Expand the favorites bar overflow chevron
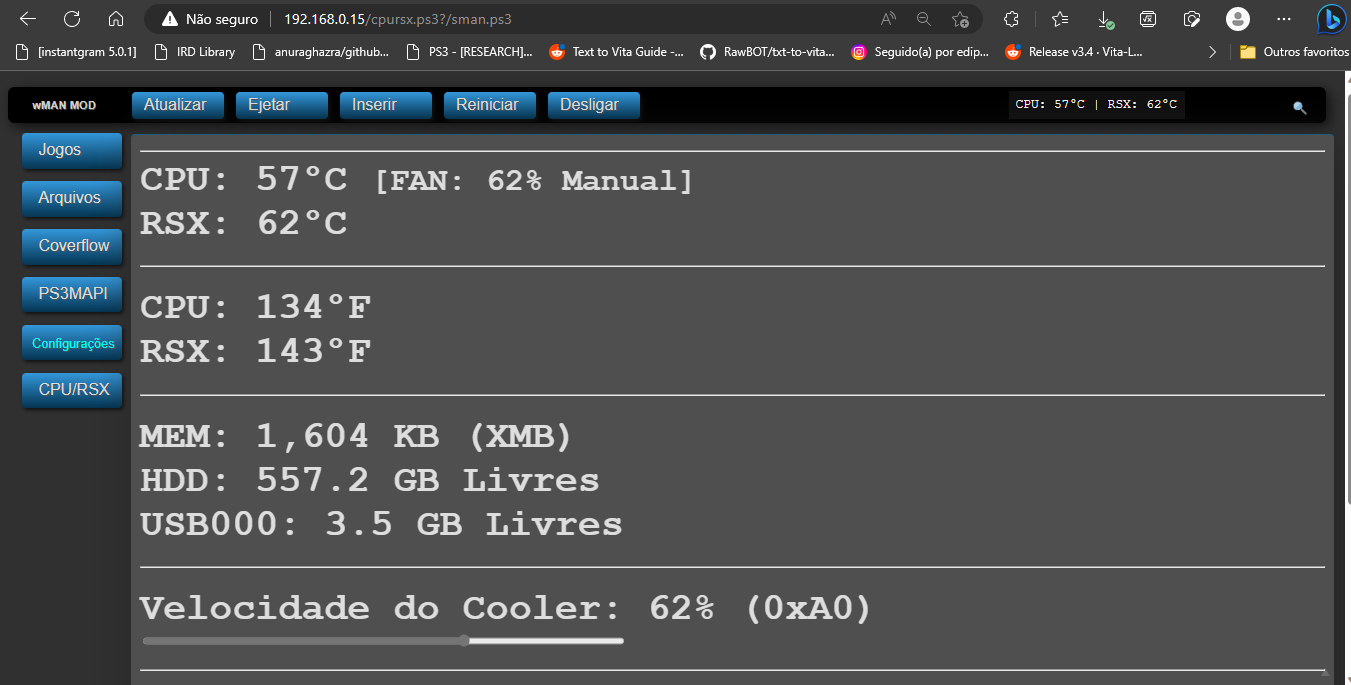The image size is (1351, 685). click(x=1212, y=51)
